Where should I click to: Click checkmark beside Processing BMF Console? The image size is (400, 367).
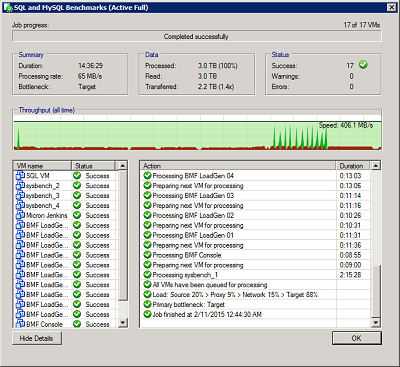tap(147, 255)
